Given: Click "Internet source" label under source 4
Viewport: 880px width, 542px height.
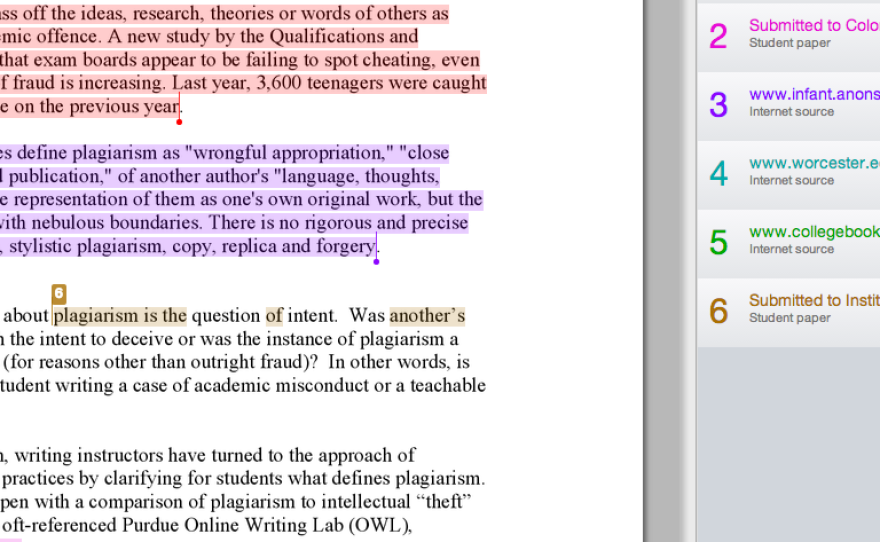Looking at the screenshot, I should coord(791,181).
